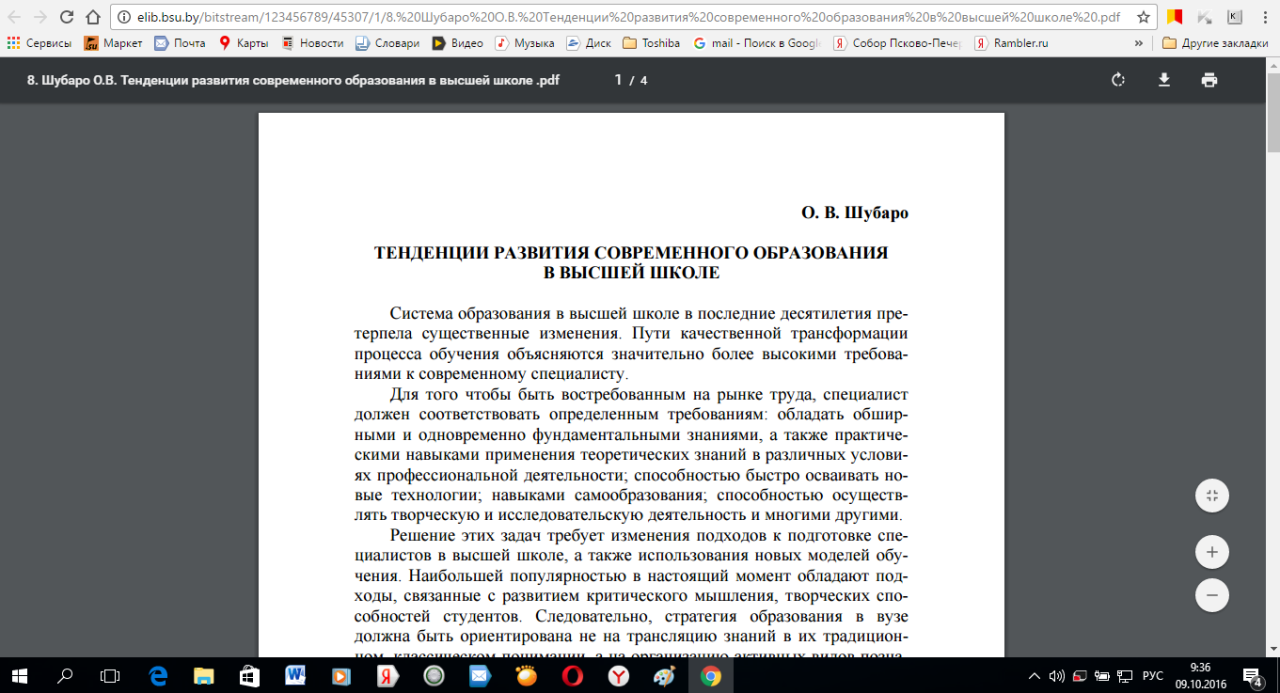
Task: Click the heading ТЕНДЕНЦИИ РАЗВИТИЯ СОВРЕМЕННОГО ОБРАЗОВАНИЯ
Action: 631,253
